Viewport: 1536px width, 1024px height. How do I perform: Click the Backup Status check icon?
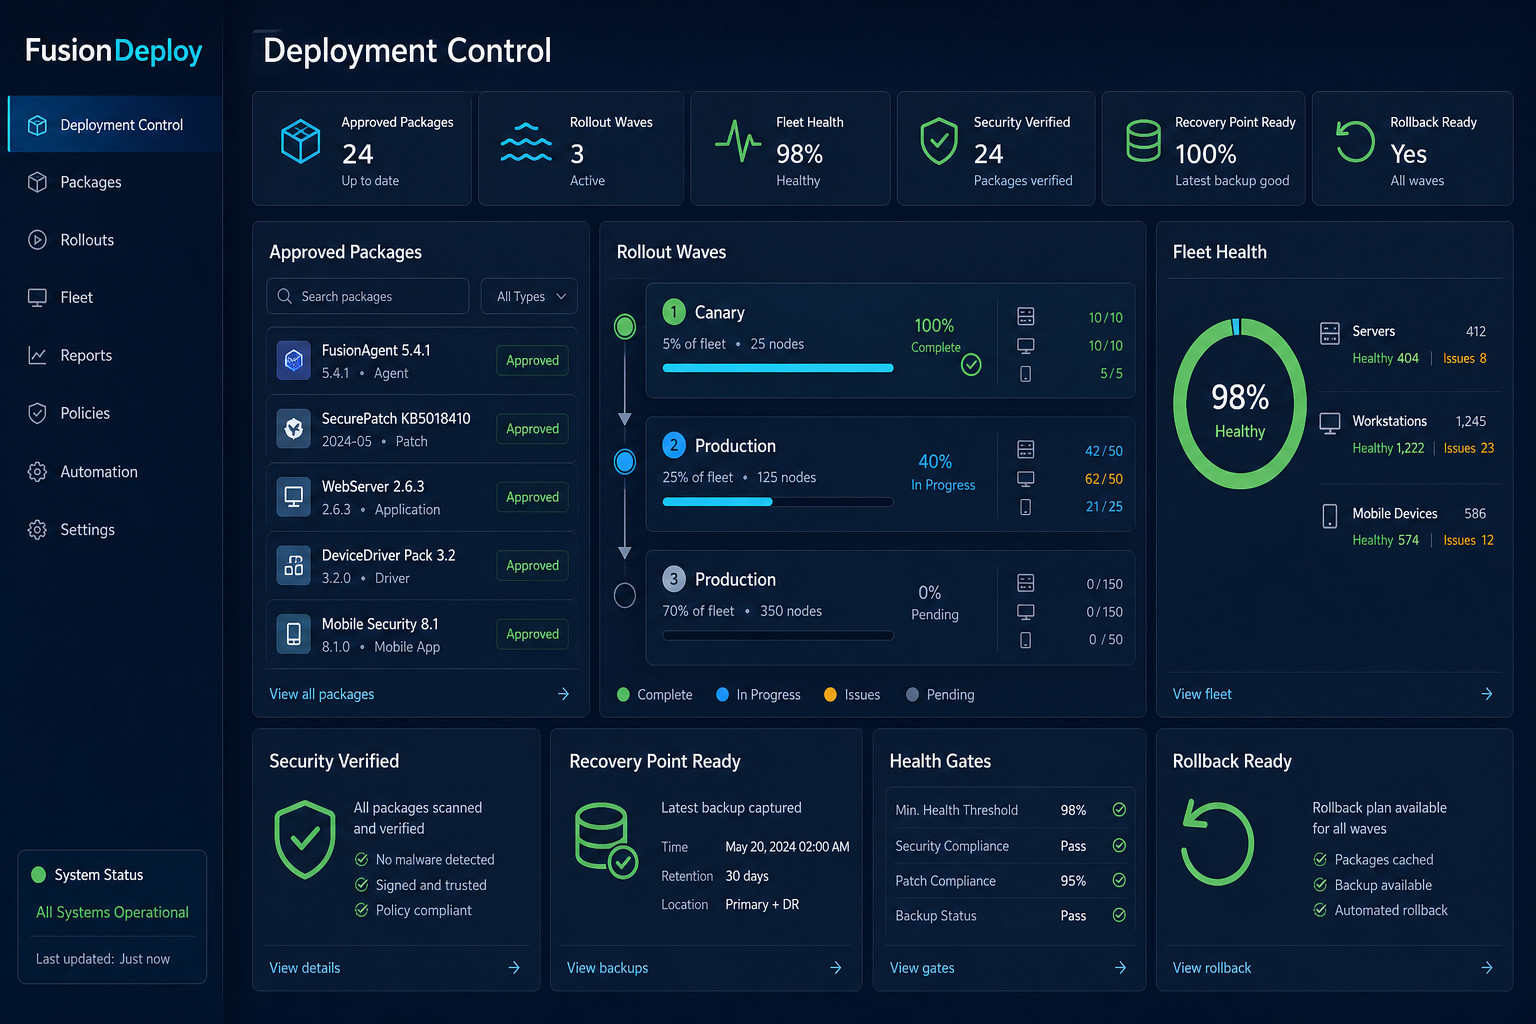[x=1119, y=915]
